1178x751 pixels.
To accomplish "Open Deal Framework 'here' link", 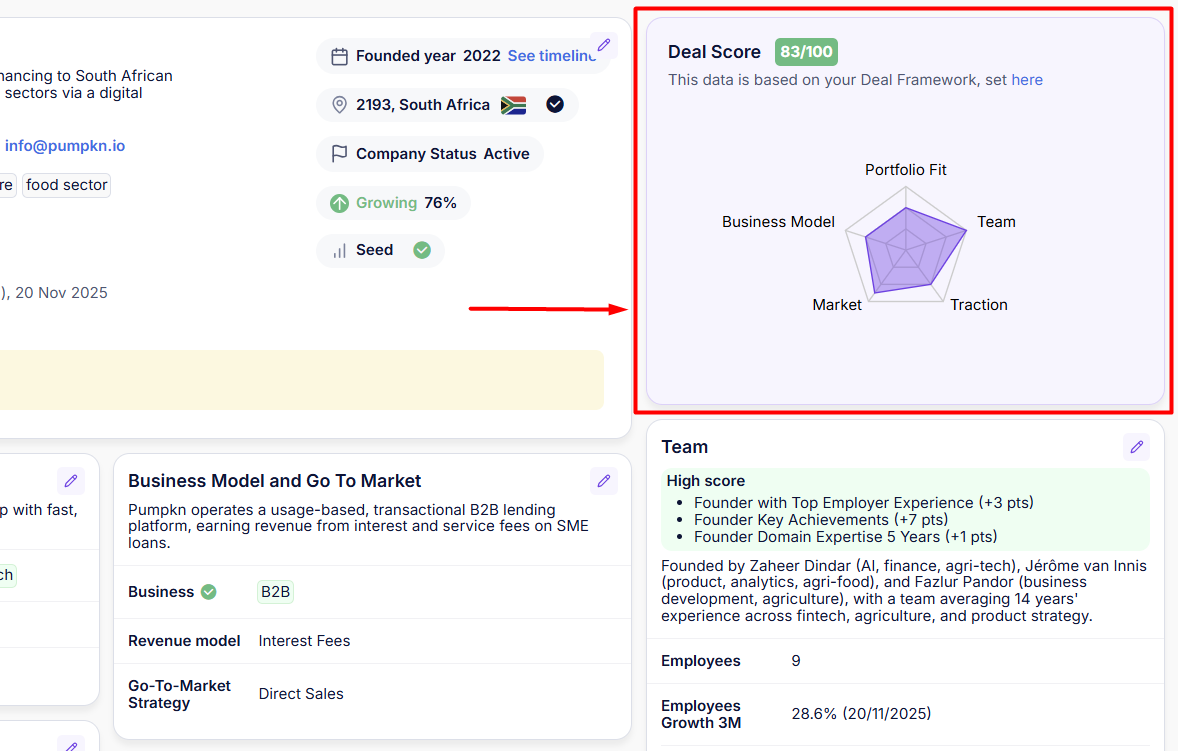I will 1027,80.
